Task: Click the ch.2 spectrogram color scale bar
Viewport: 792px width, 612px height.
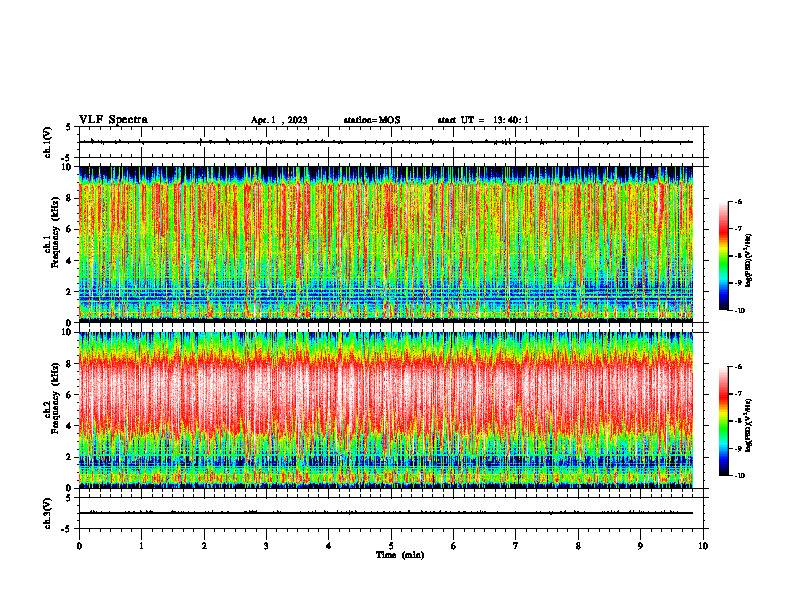Action: click(x=724, y=421)
